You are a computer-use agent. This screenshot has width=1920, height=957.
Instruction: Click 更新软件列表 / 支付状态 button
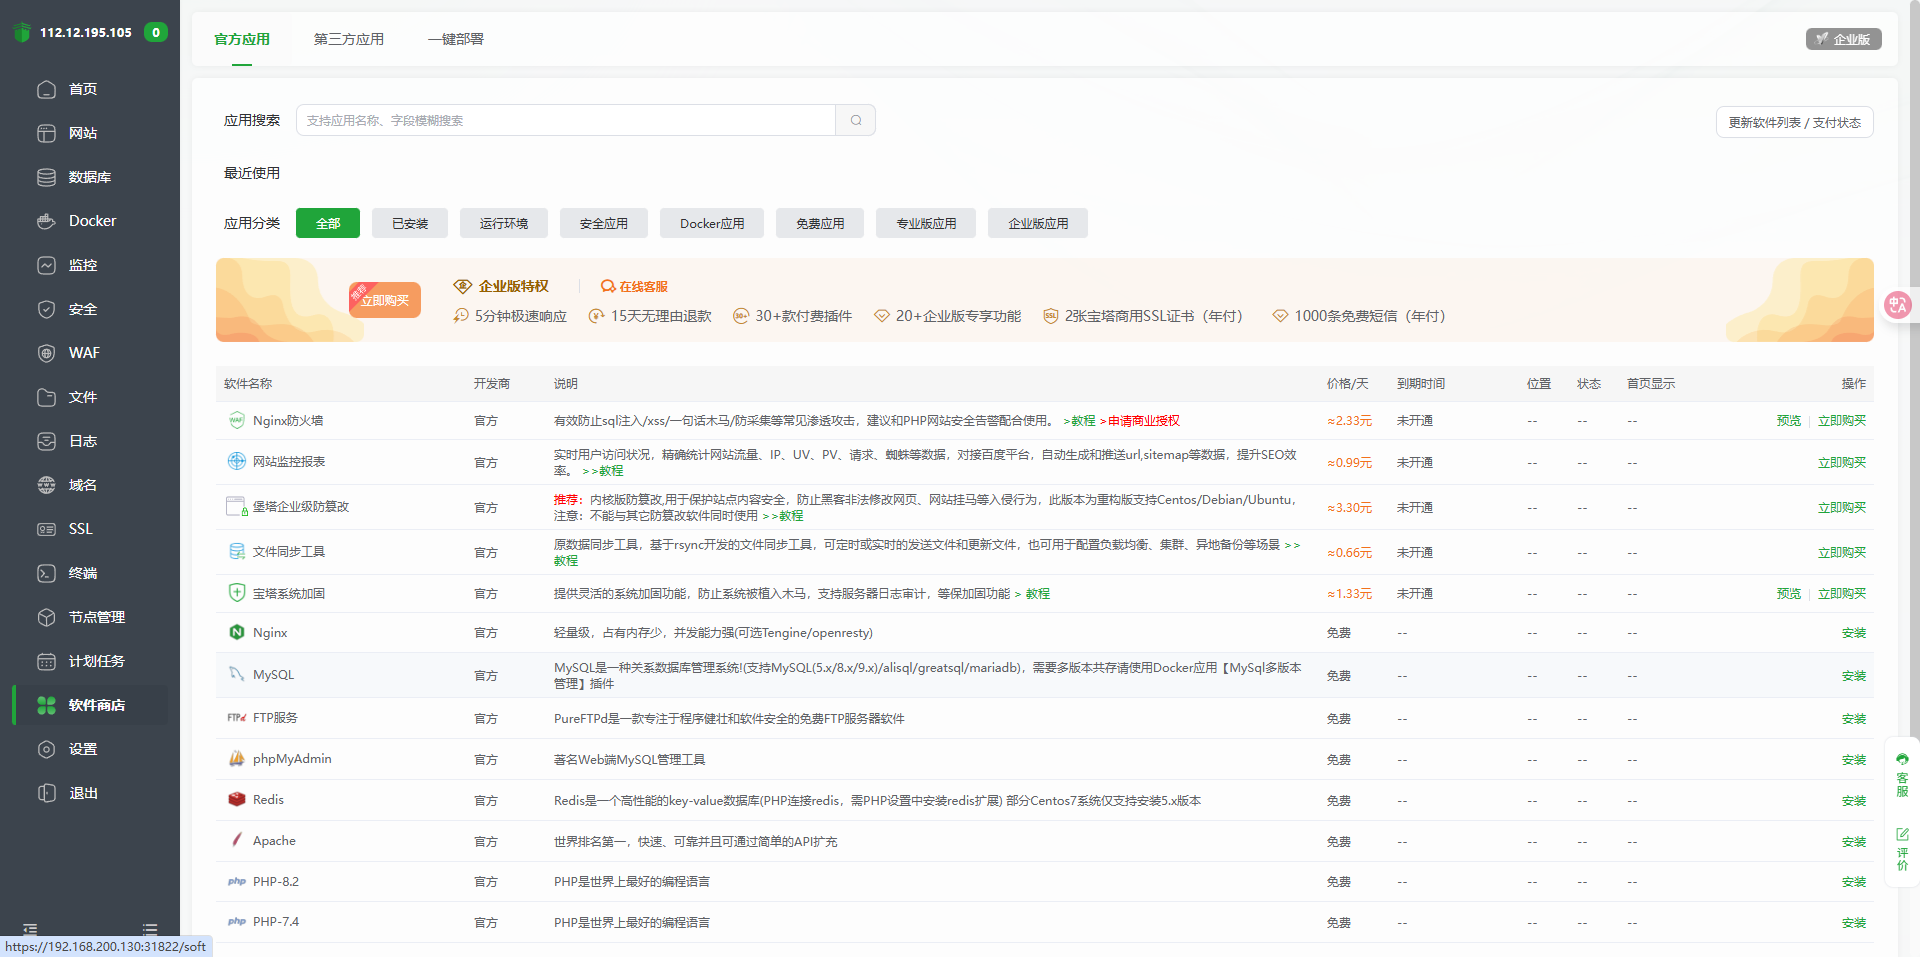click(x=1795, y=122)
